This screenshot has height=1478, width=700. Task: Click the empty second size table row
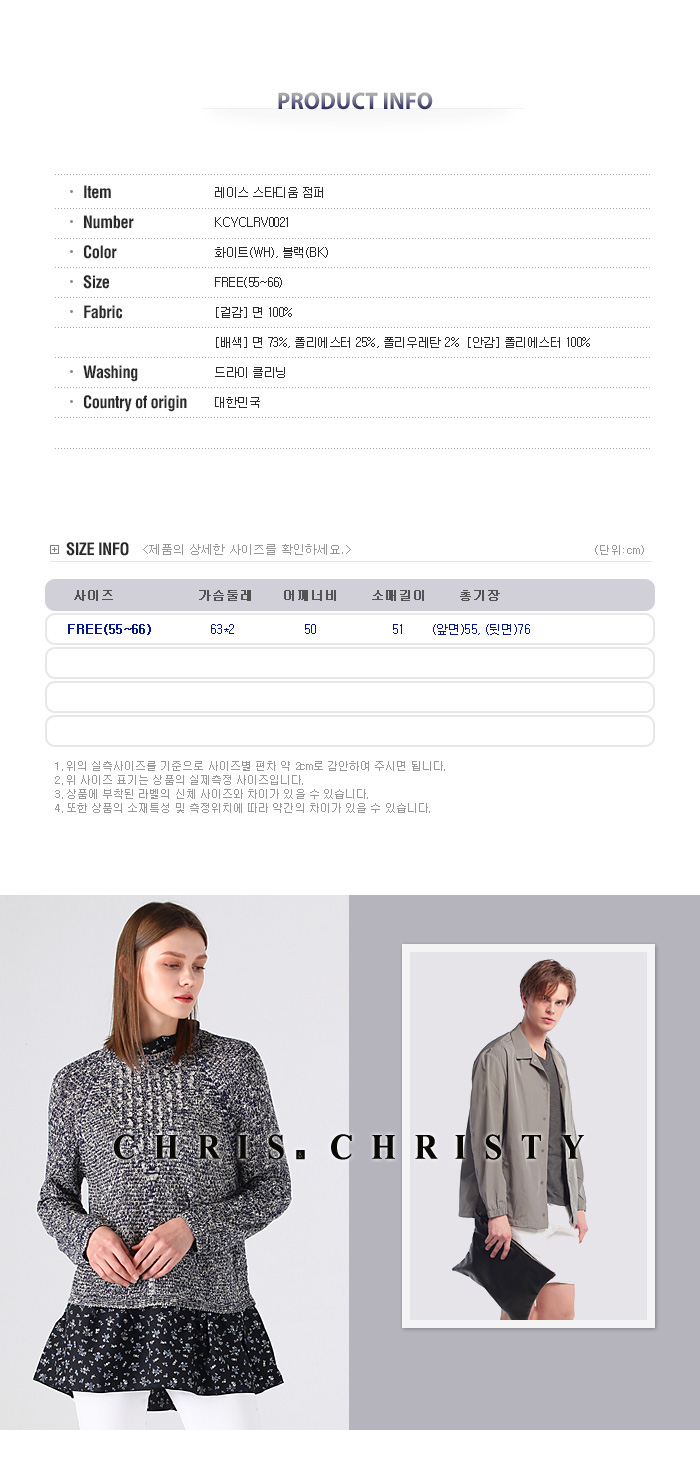tap(350, 663)
